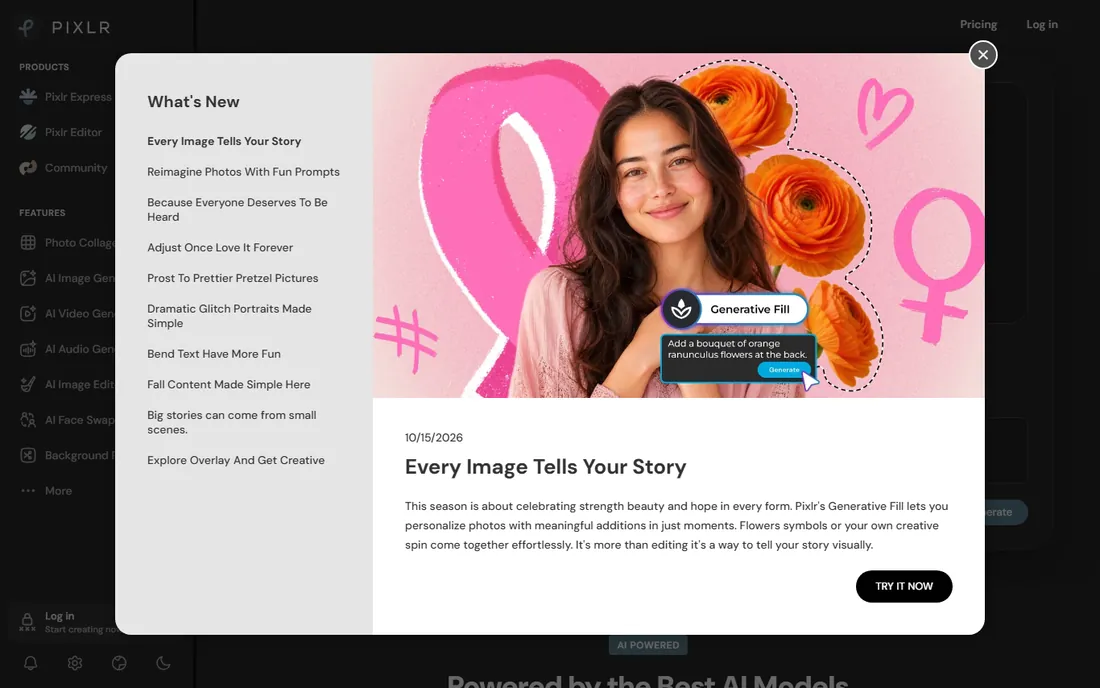This screenshot has height=688, width=1100.
Task: Click the sidebar Log in lock icon
Action: click(x=27, y=621)
